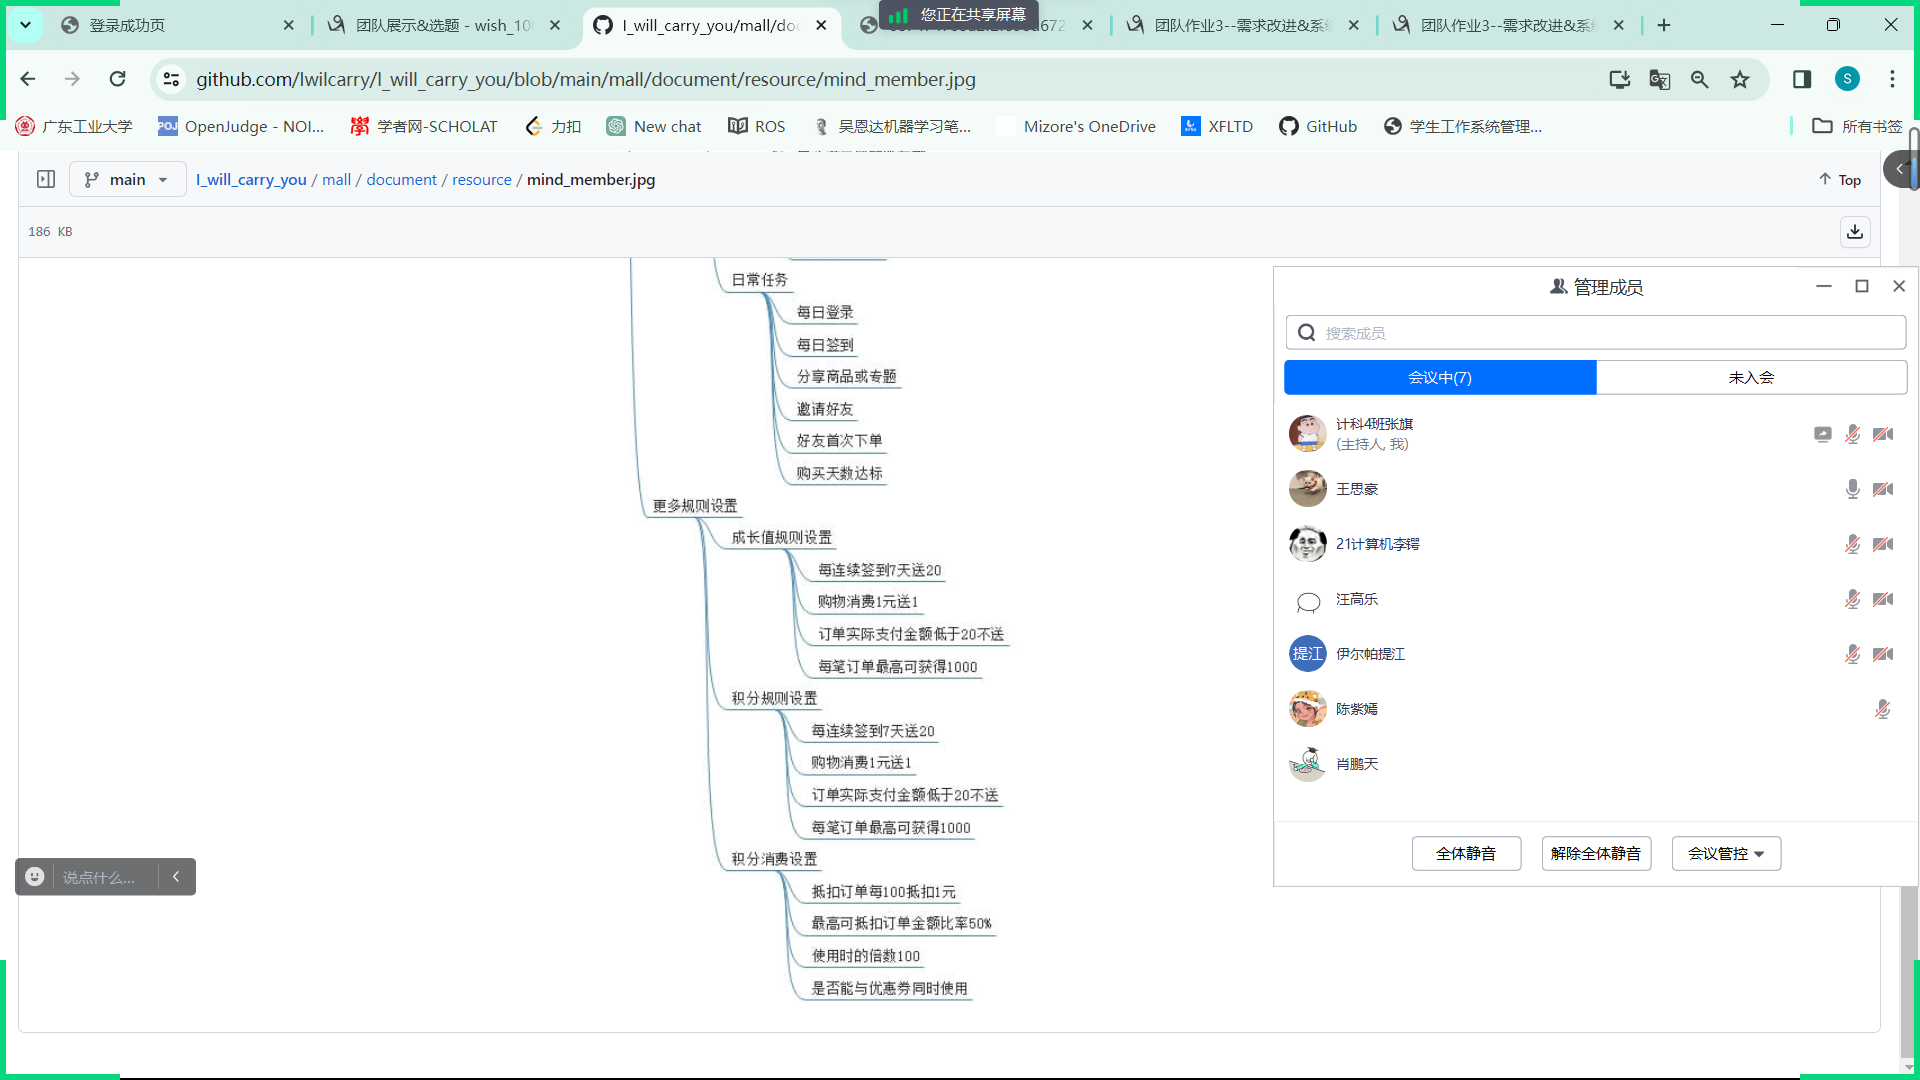Open the main branch dropdown

click(x=128, y=179)
